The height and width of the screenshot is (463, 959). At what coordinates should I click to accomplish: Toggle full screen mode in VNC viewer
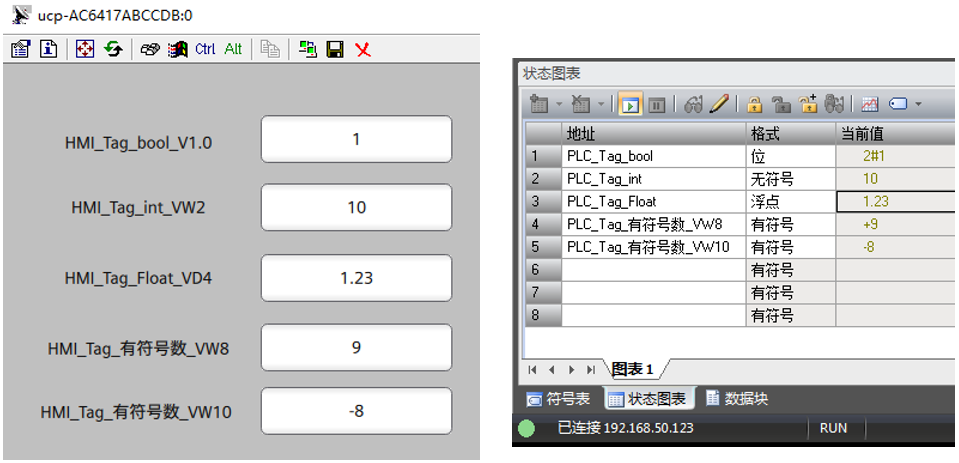(85, 49)
